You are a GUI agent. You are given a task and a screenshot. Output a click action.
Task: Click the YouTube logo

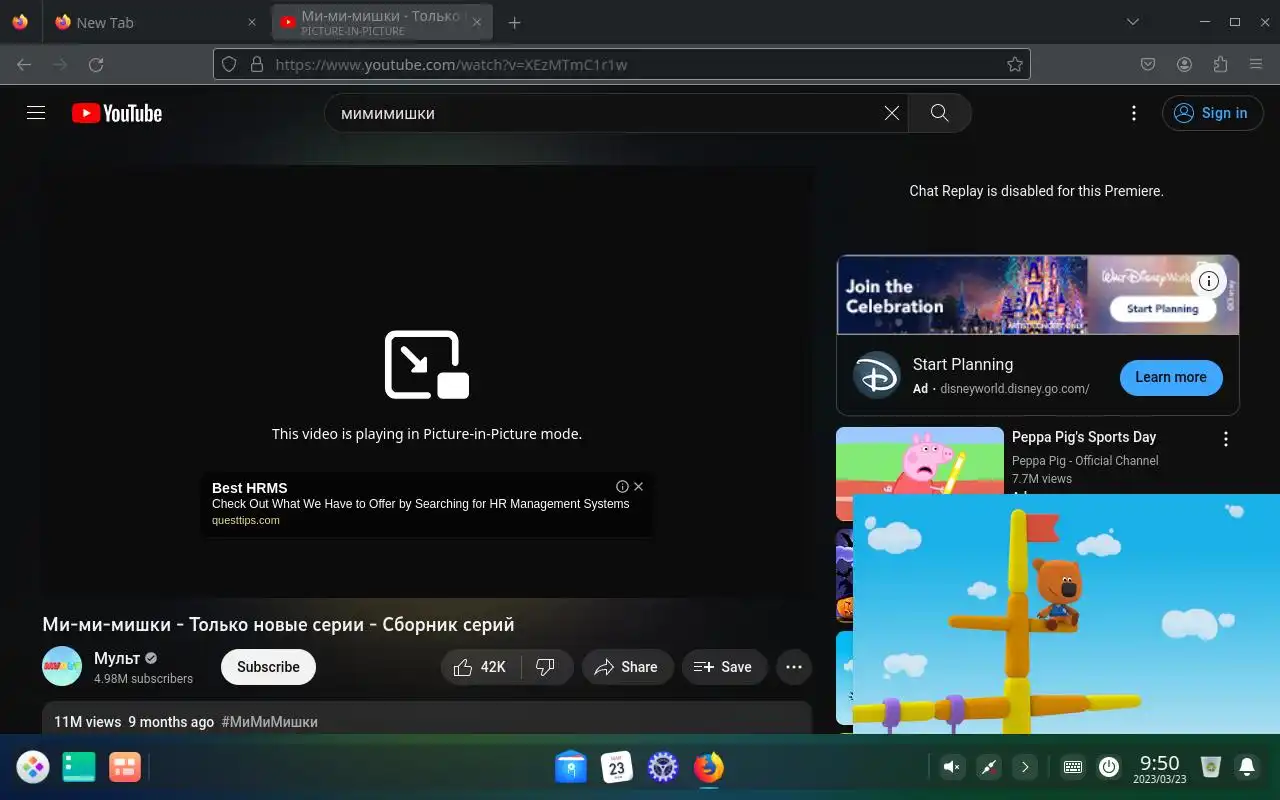pyautogui.click(x=117, y=113)
